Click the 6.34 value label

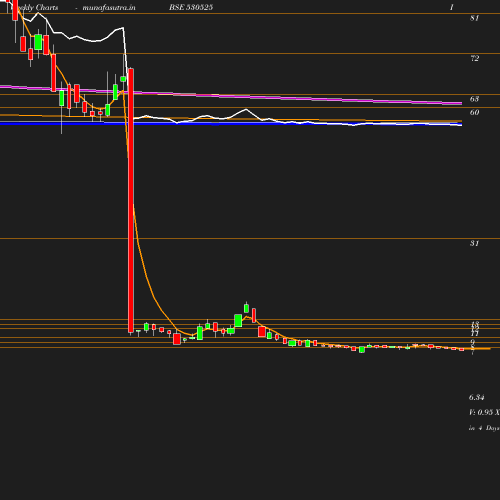point(476,397)
